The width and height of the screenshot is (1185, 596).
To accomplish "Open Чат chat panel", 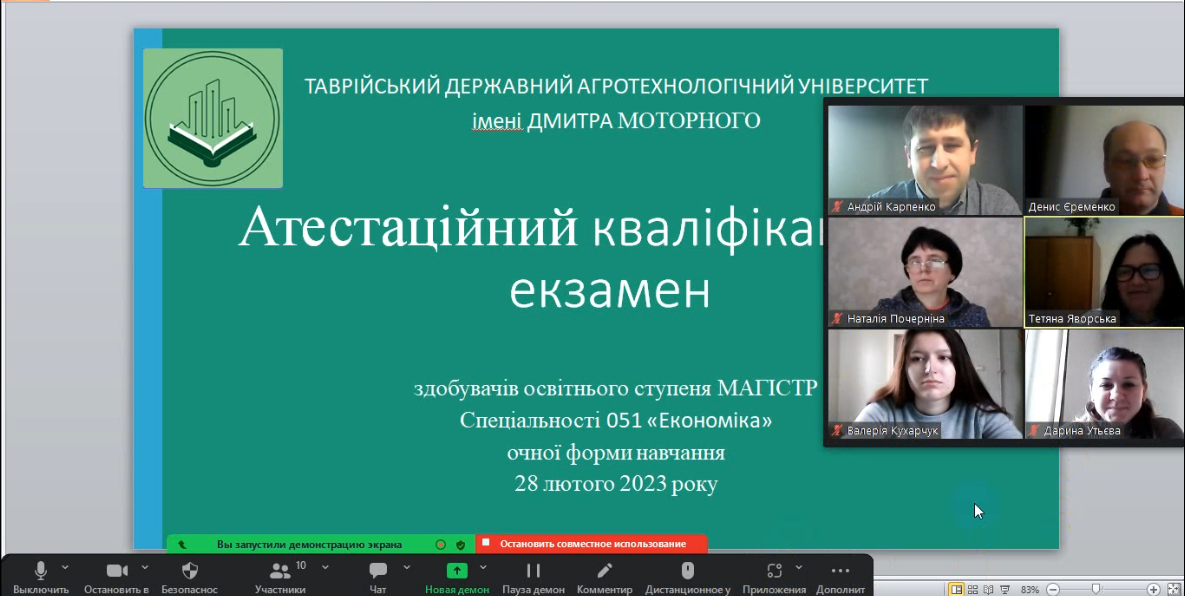I will click(378, 577).
